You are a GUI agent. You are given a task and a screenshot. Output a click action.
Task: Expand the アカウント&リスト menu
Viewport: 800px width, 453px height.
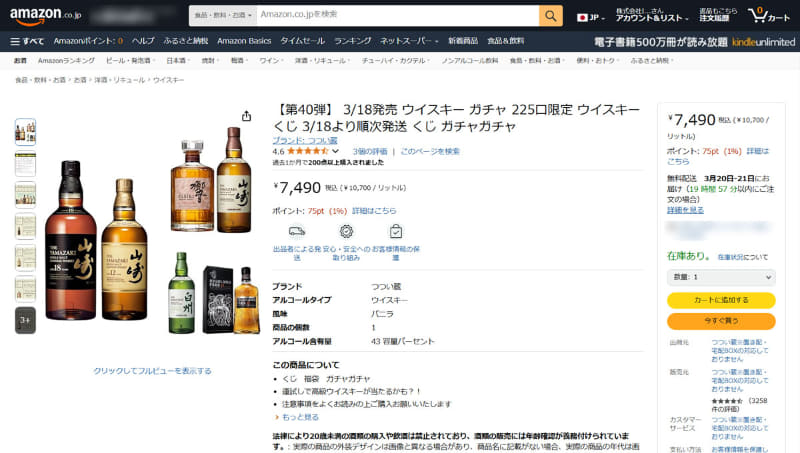pyautogui.click(x=652, y=15)
